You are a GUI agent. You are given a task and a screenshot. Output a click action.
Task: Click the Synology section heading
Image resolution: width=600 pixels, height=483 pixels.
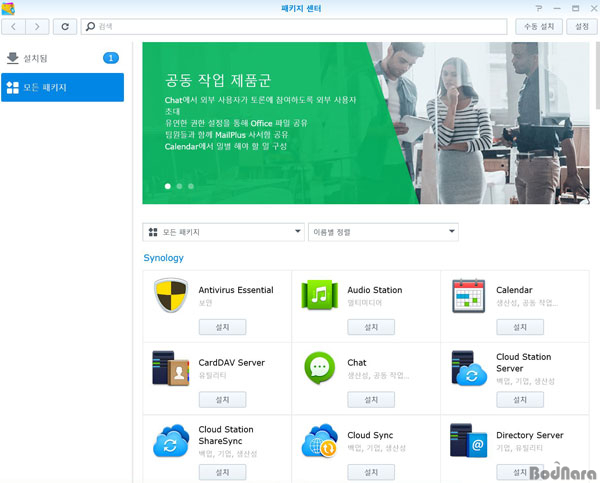163,258
